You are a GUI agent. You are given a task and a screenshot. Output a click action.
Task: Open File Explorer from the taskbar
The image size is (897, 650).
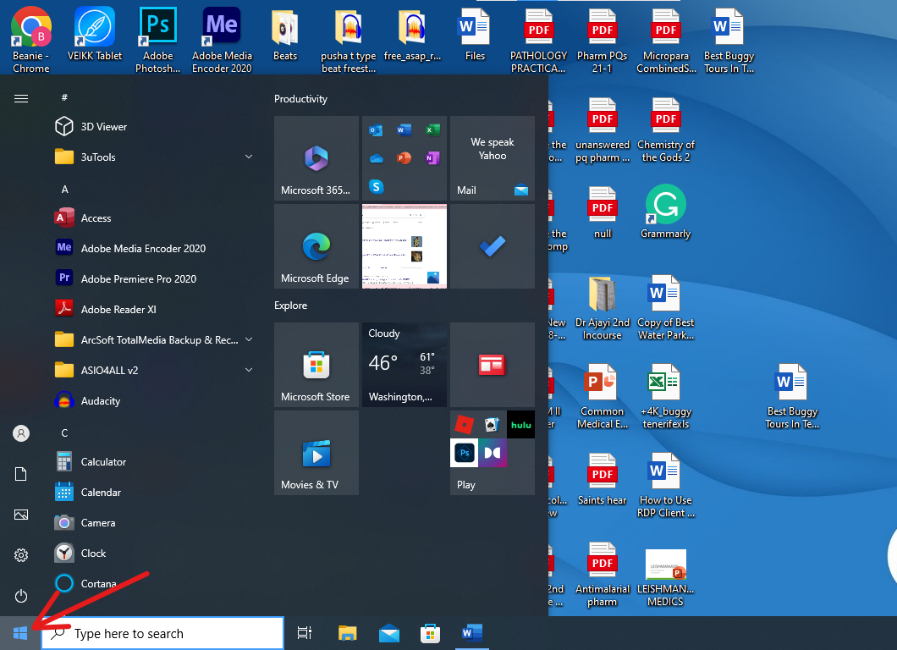pos(347,633)
